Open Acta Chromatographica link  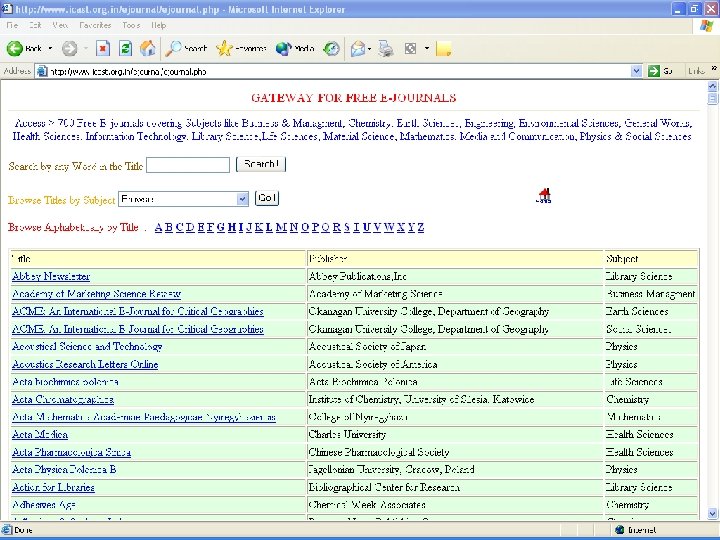click(63, 399)
